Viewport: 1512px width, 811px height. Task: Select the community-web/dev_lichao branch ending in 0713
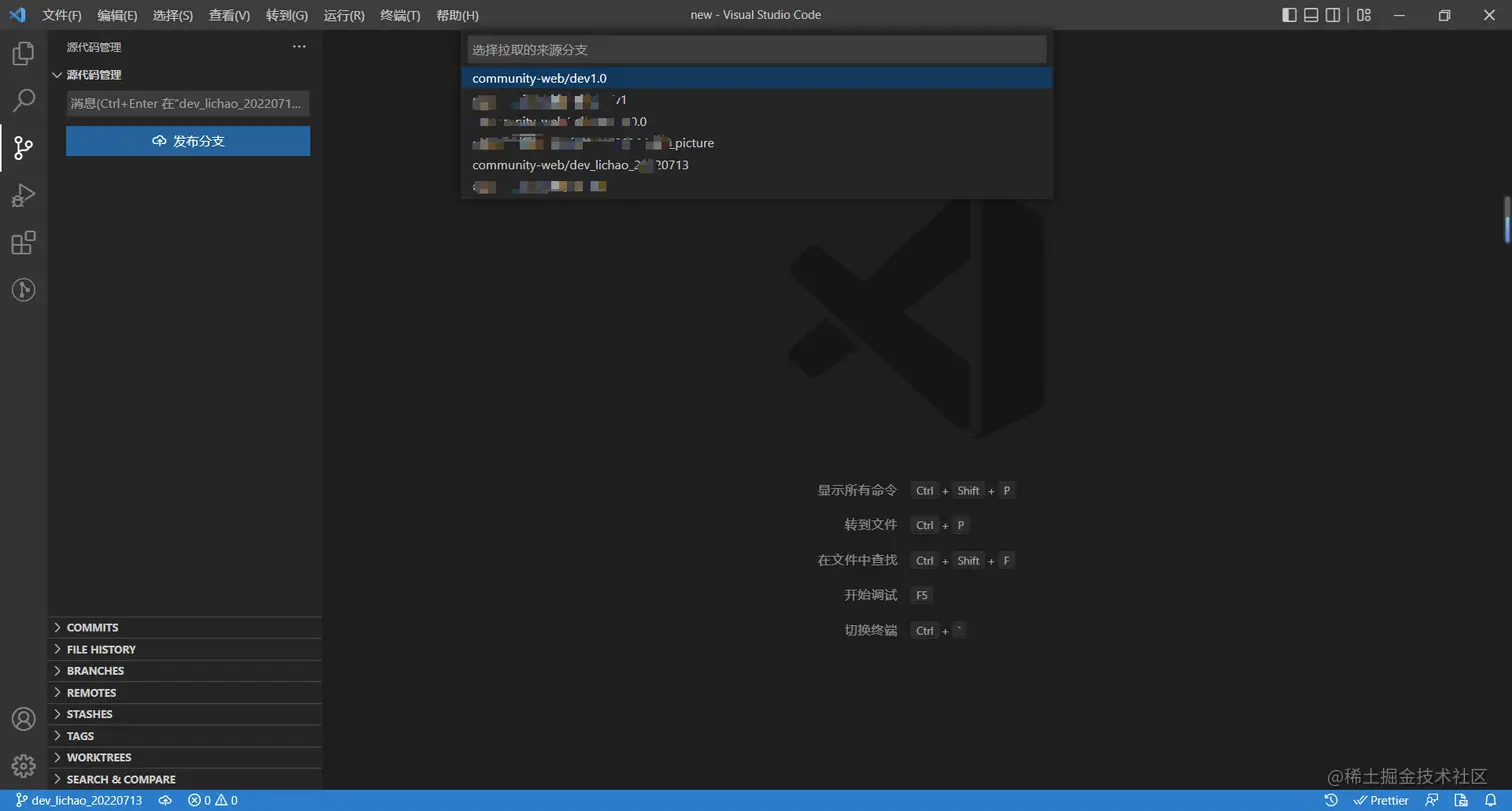click(757, 165)
